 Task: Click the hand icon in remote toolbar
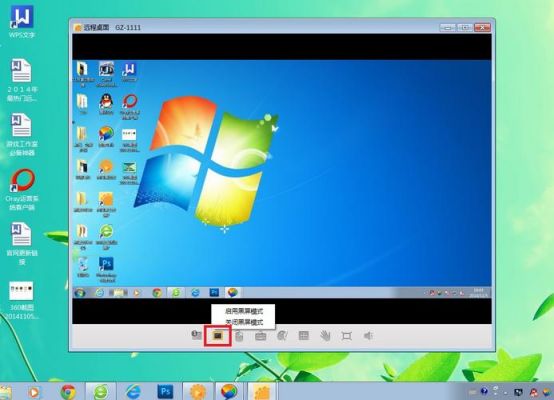(x=325, y=335)
